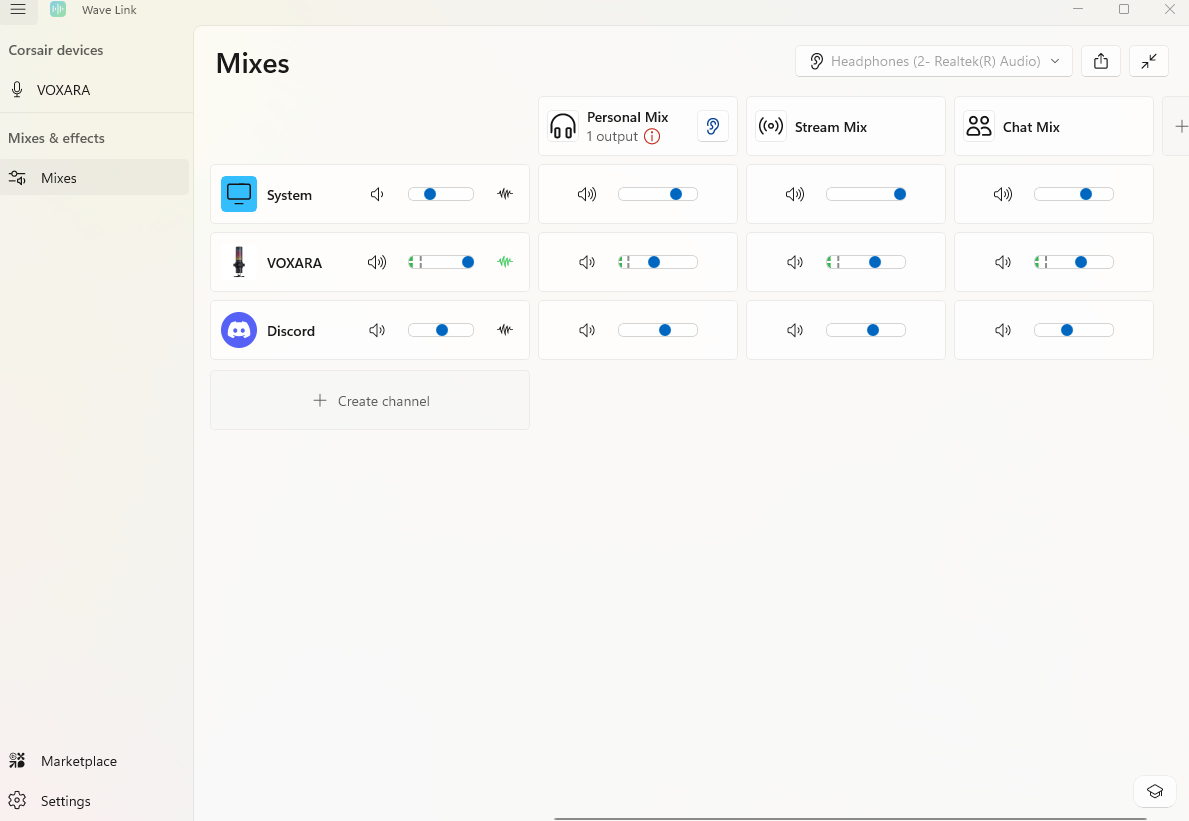Mute System in the Stream Mix
The image size is (1189, 821).
[x=795, y=194]
